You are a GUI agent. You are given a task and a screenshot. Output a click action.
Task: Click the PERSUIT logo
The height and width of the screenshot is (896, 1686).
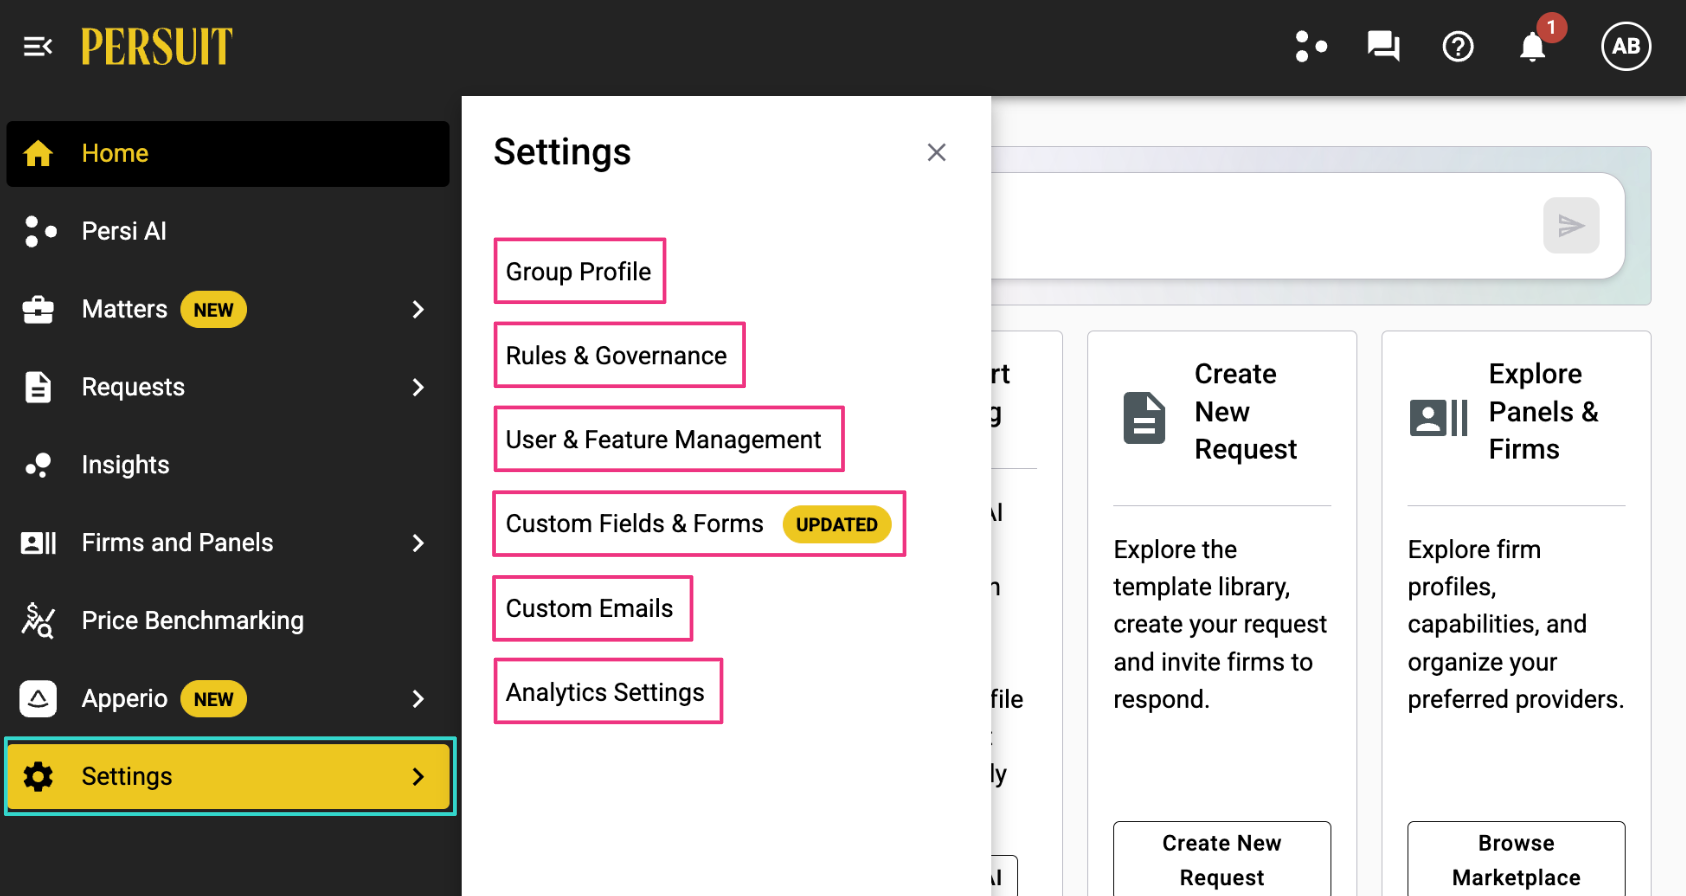(157, 47)
